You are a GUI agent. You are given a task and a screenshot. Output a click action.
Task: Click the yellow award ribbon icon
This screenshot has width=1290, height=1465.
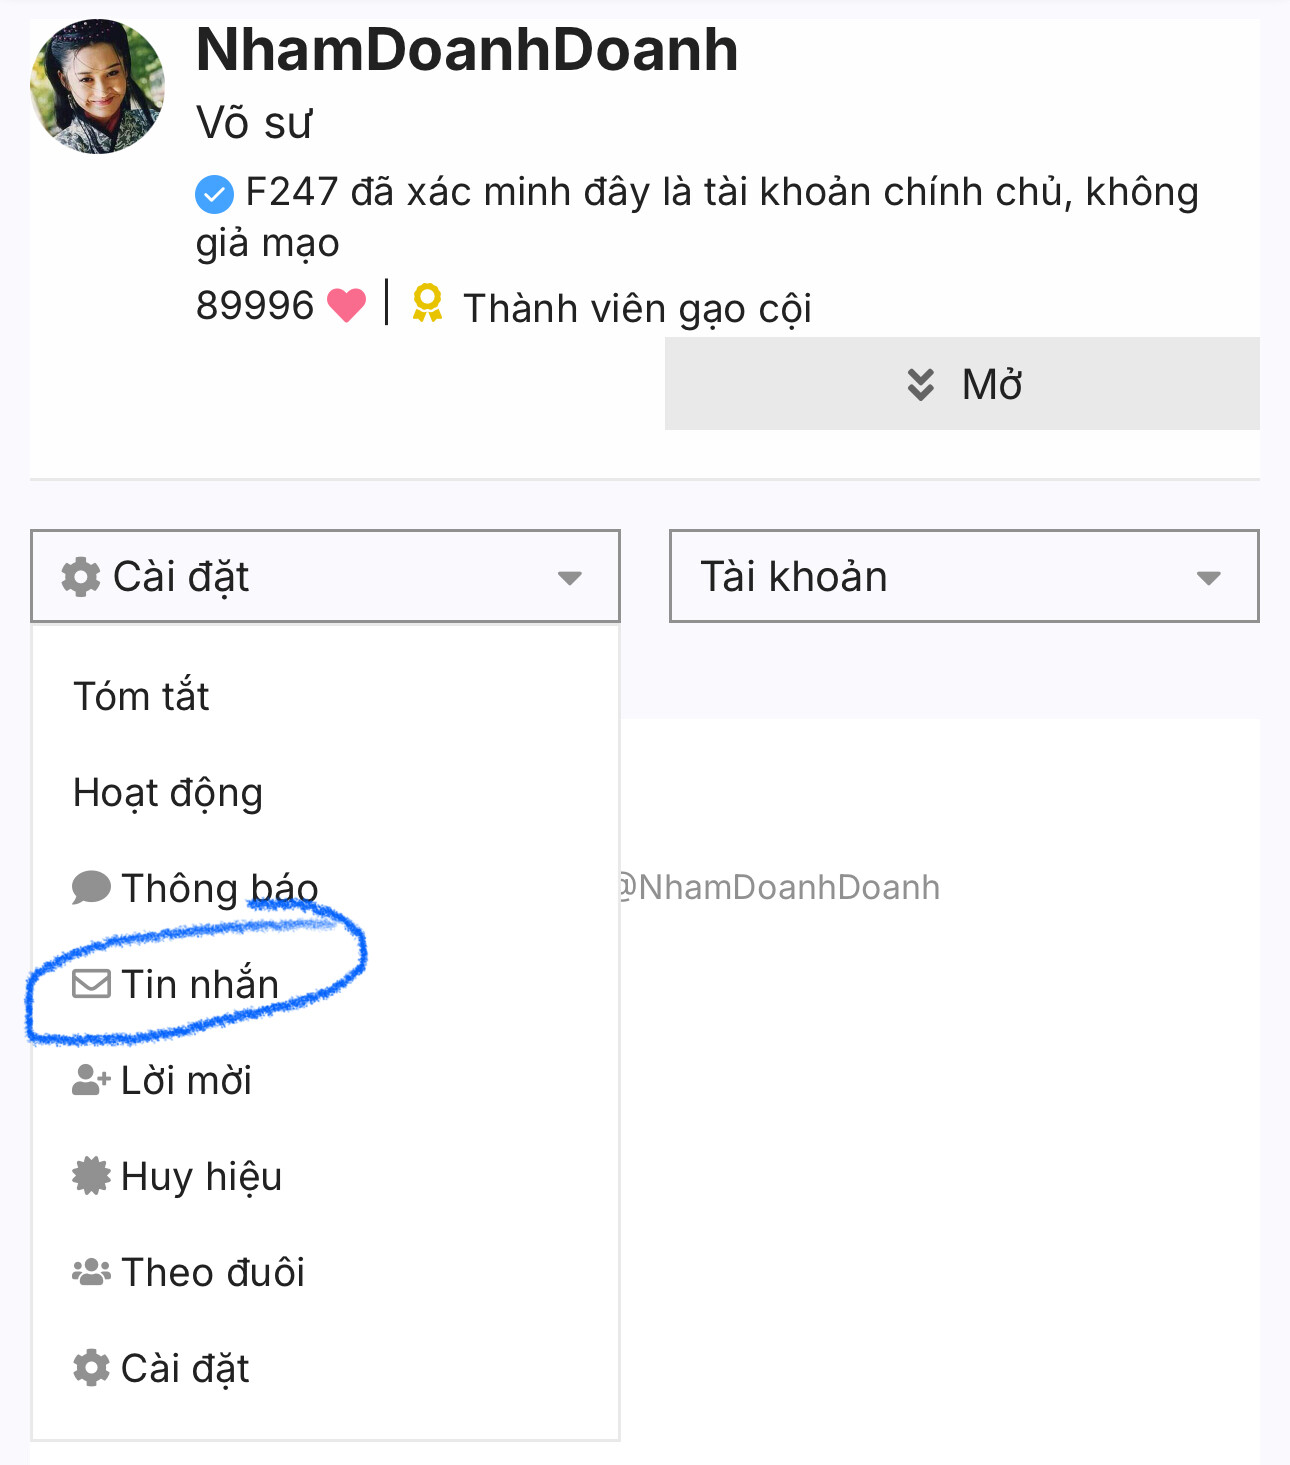[427, 304]
